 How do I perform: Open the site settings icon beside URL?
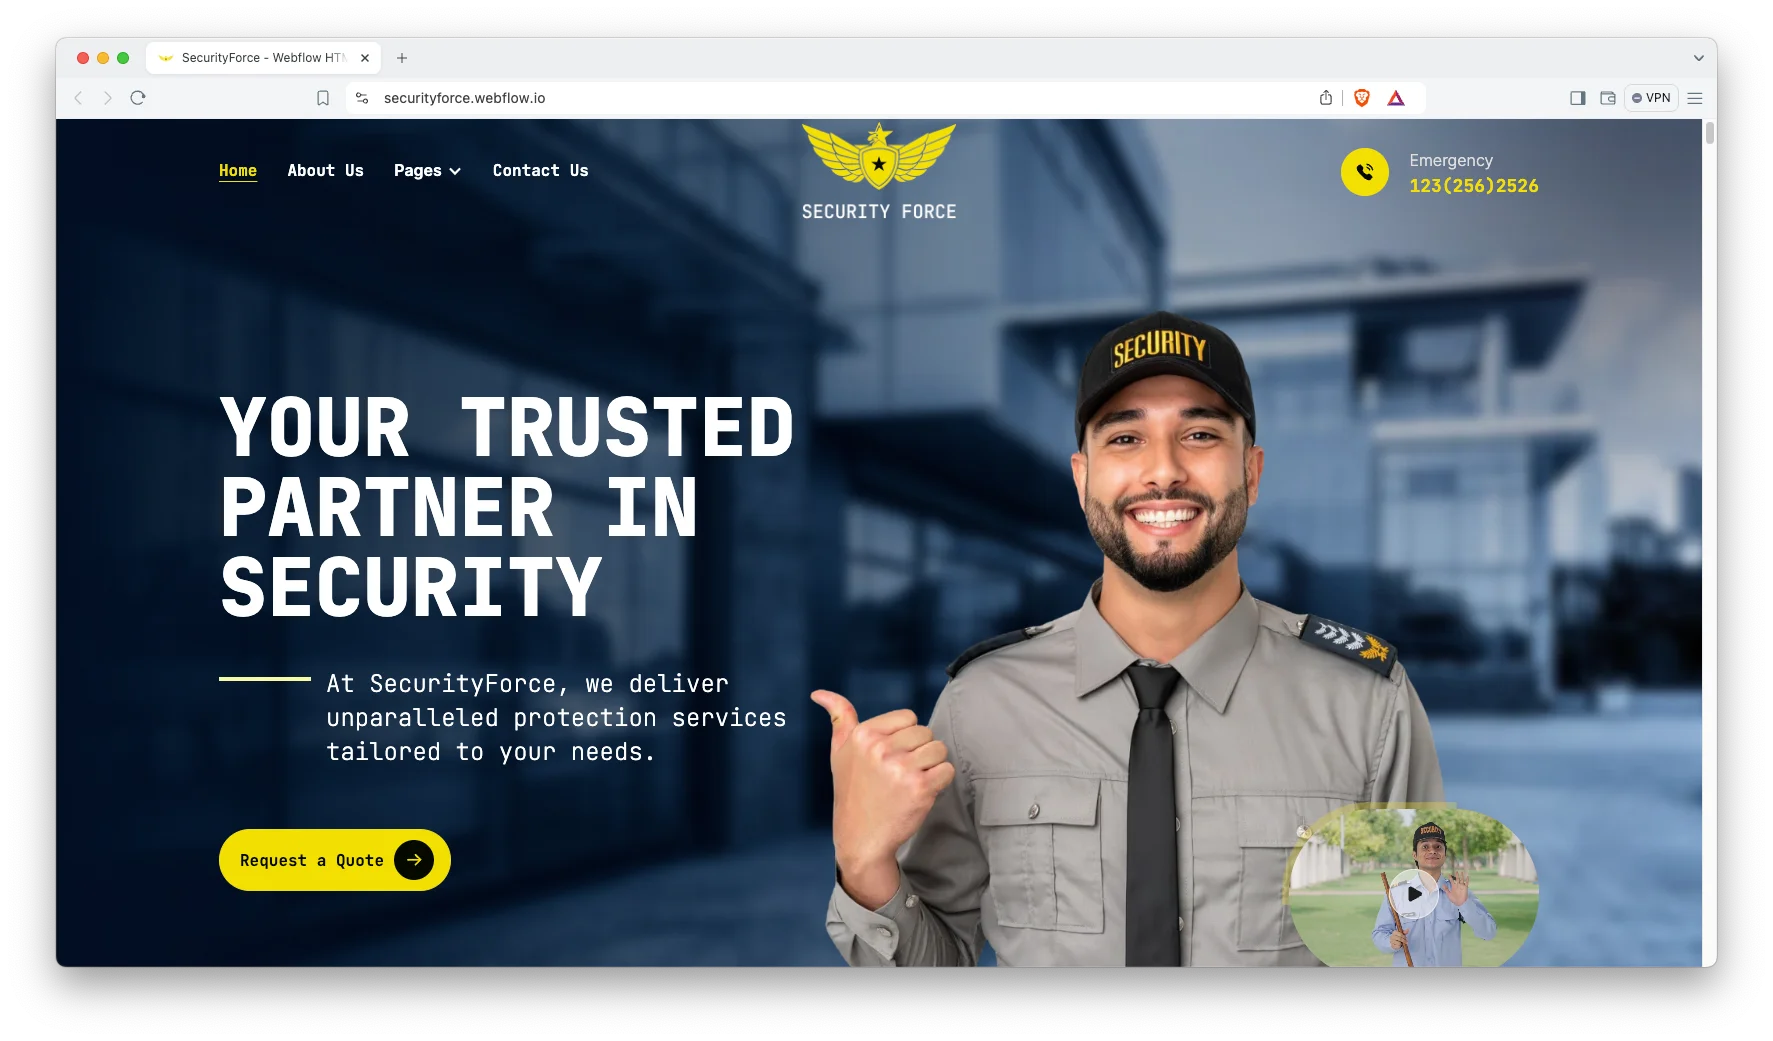[362, 98]
